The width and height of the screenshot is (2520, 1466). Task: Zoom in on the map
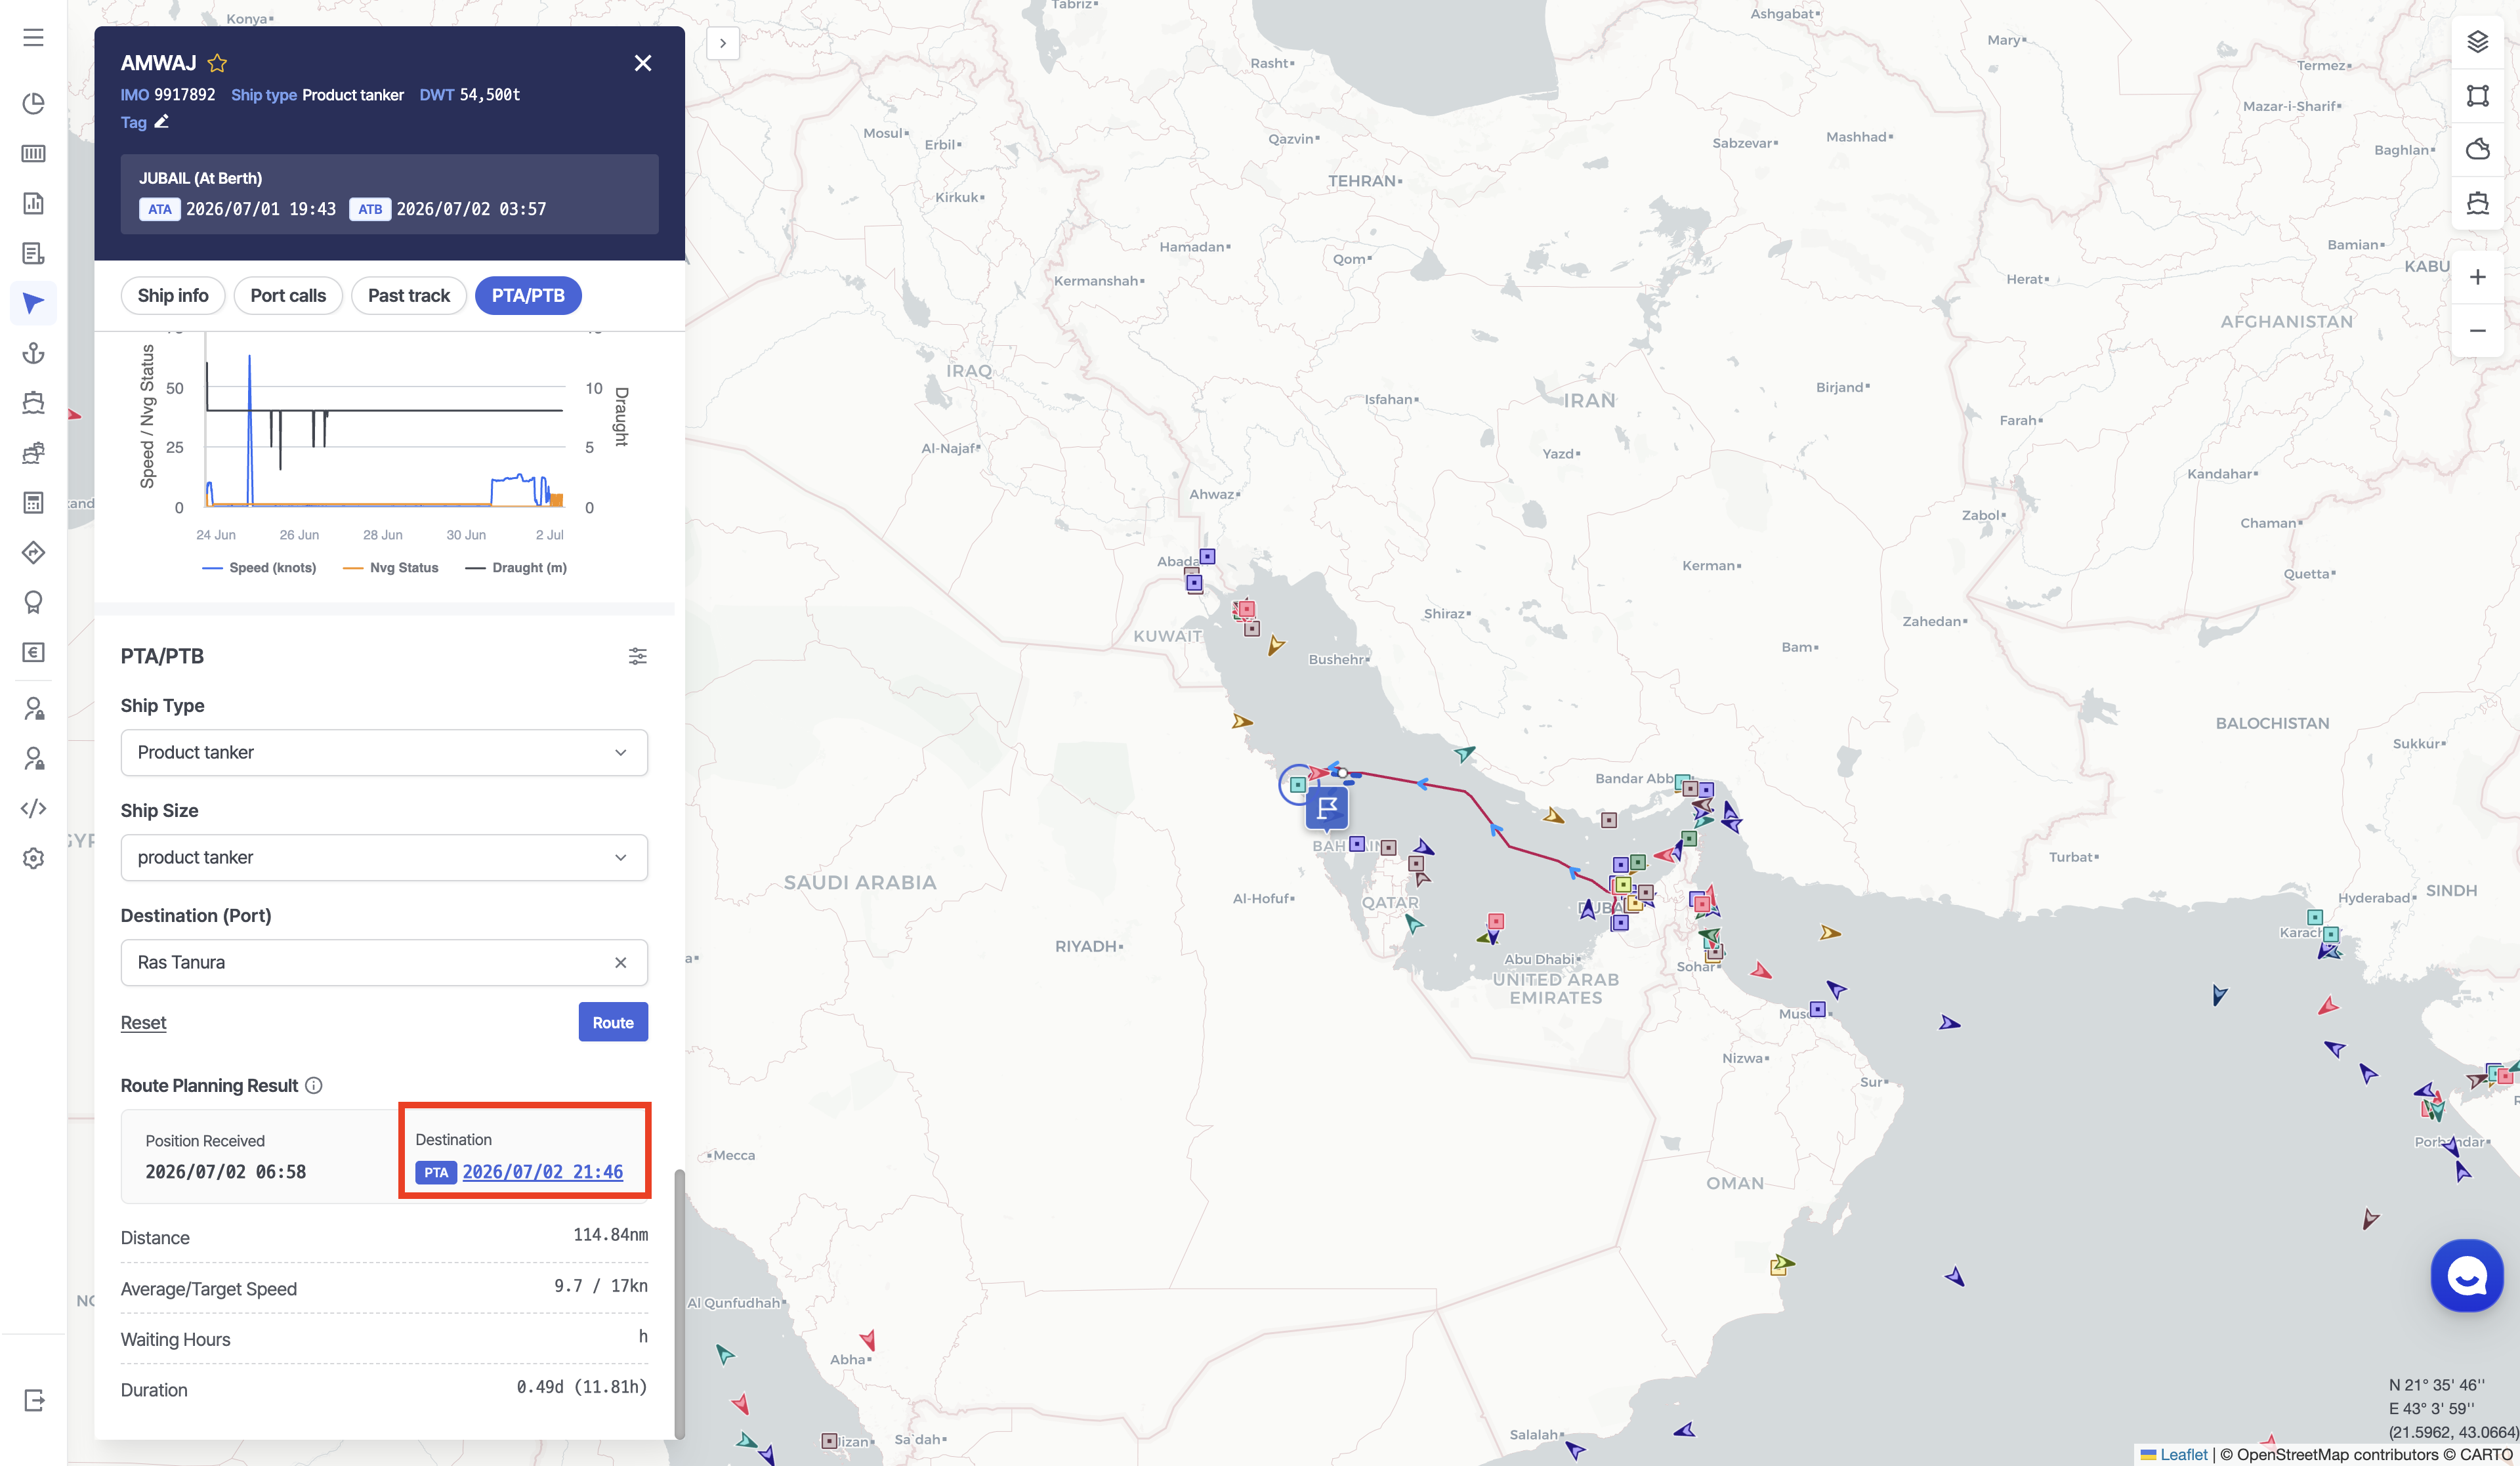[2477, 277]
